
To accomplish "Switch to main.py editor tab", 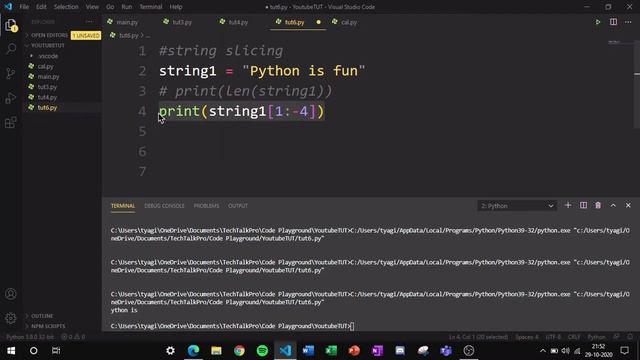I will pyautogui.click(x=127, y=22).
